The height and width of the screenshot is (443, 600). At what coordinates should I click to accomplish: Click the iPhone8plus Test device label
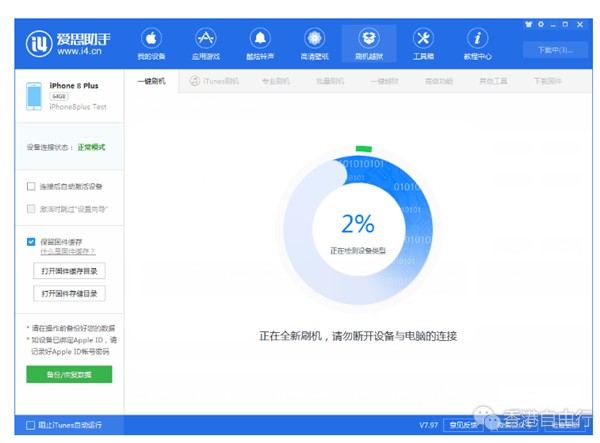pos(78,107)
